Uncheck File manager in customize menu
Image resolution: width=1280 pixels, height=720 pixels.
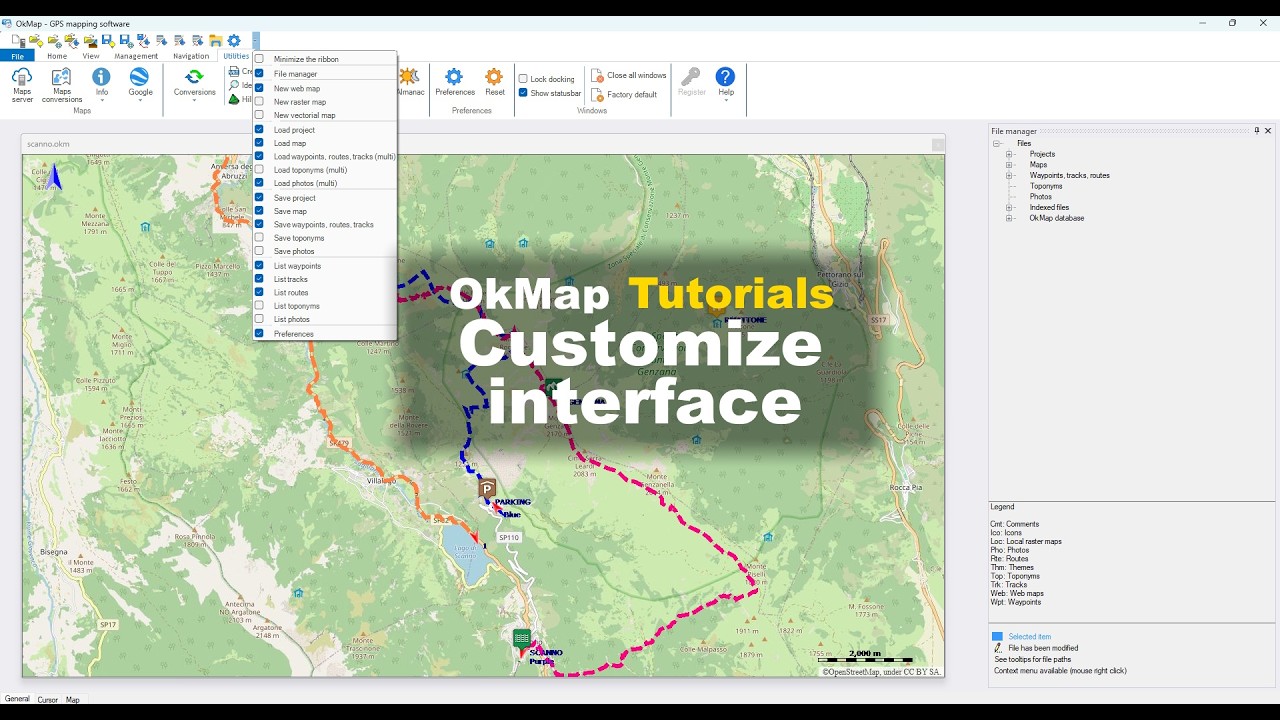click(x=259, y=74)
